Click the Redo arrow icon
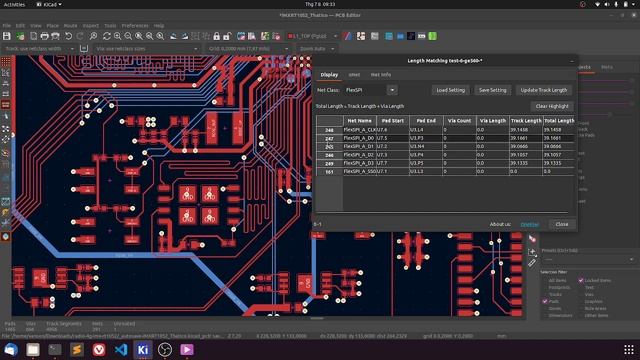 (80, 36)
